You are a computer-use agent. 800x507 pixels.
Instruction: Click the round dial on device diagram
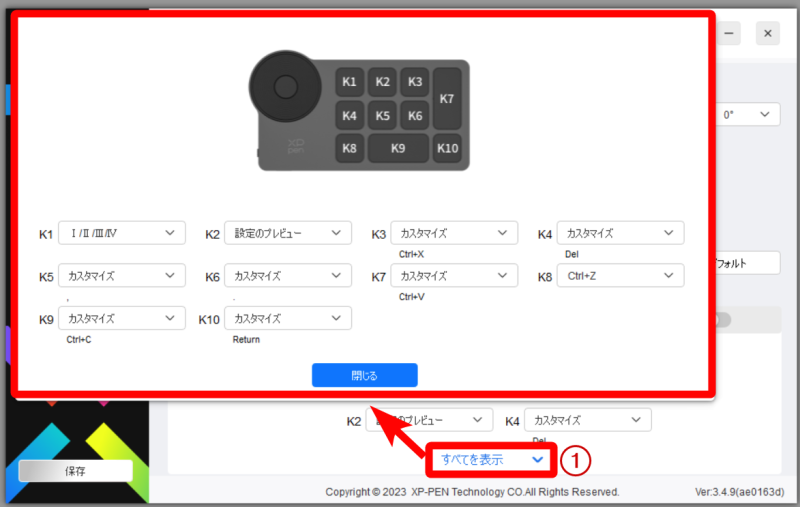[284, 87]
